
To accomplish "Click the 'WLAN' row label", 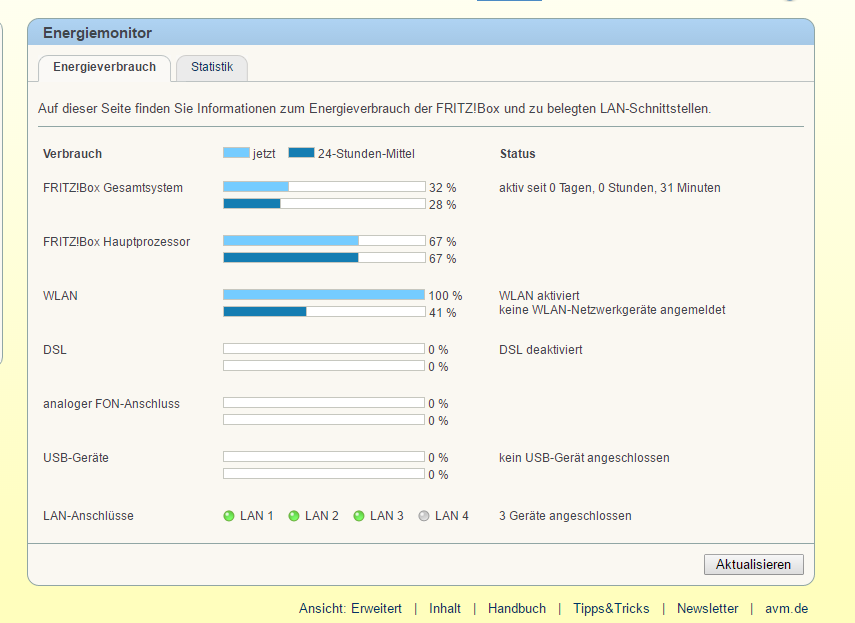I will [60, 295].
